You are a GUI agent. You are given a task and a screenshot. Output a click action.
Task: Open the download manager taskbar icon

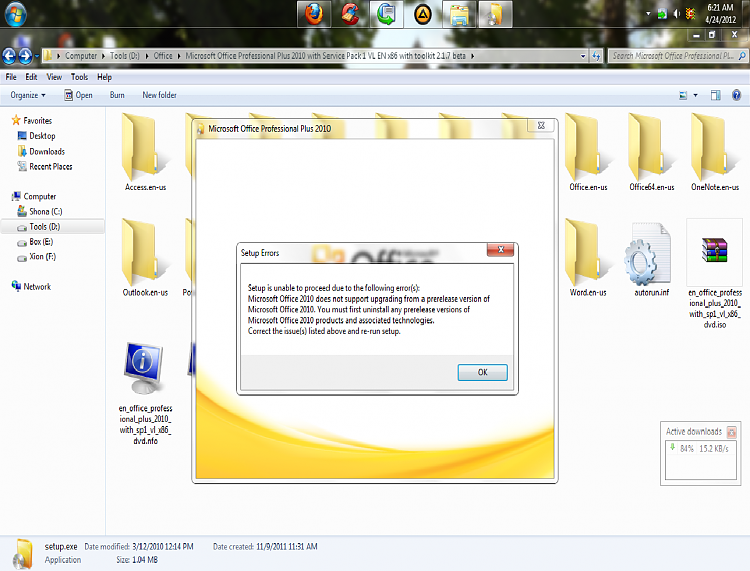tap(386, 14)
